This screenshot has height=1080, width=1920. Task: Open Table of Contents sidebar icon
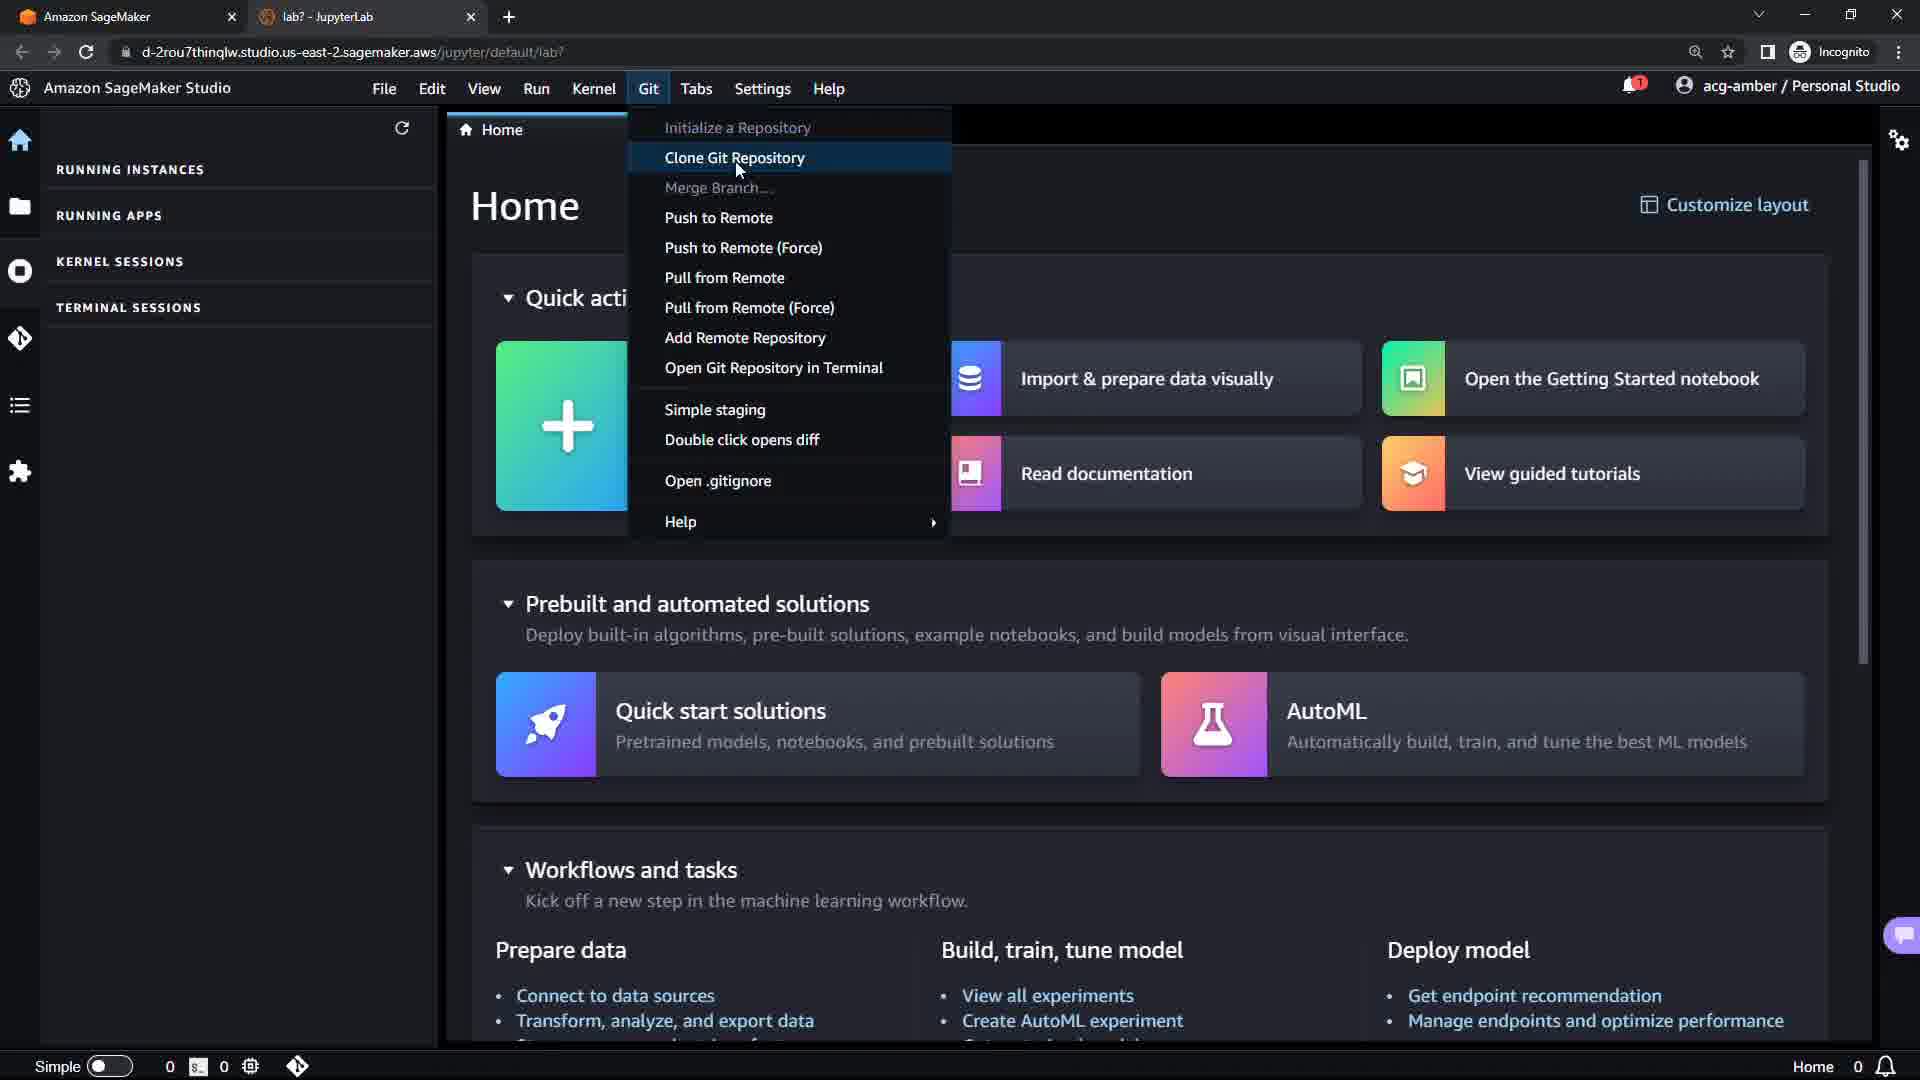[20, 405]
